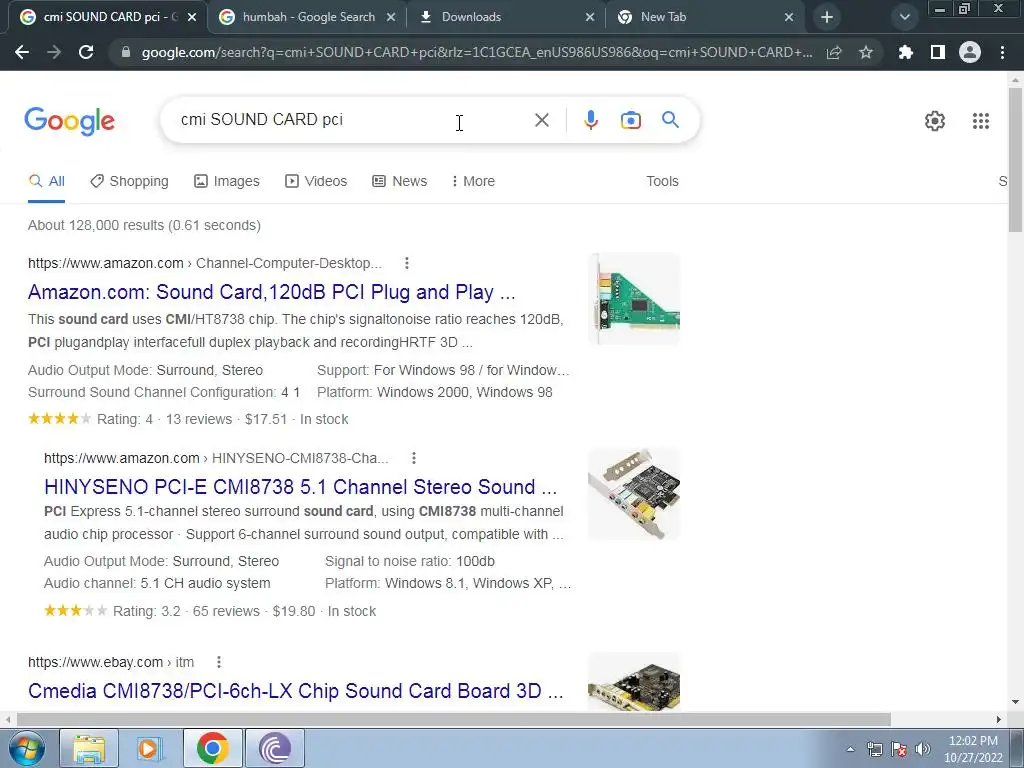Click the vertical page scrollbar
The width and height of the screenshot is (1024, 768).
click(x=1015, y=159)
